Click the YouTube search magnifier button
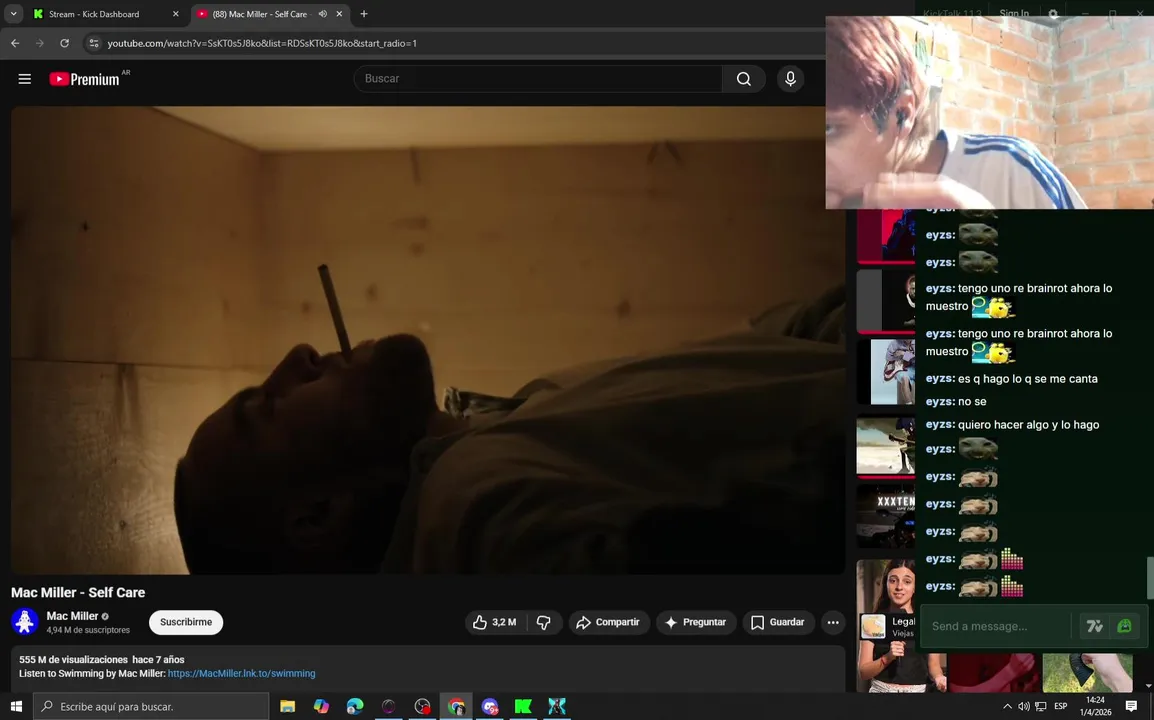This screenshot has height=720, width=1154. (744, 79)
